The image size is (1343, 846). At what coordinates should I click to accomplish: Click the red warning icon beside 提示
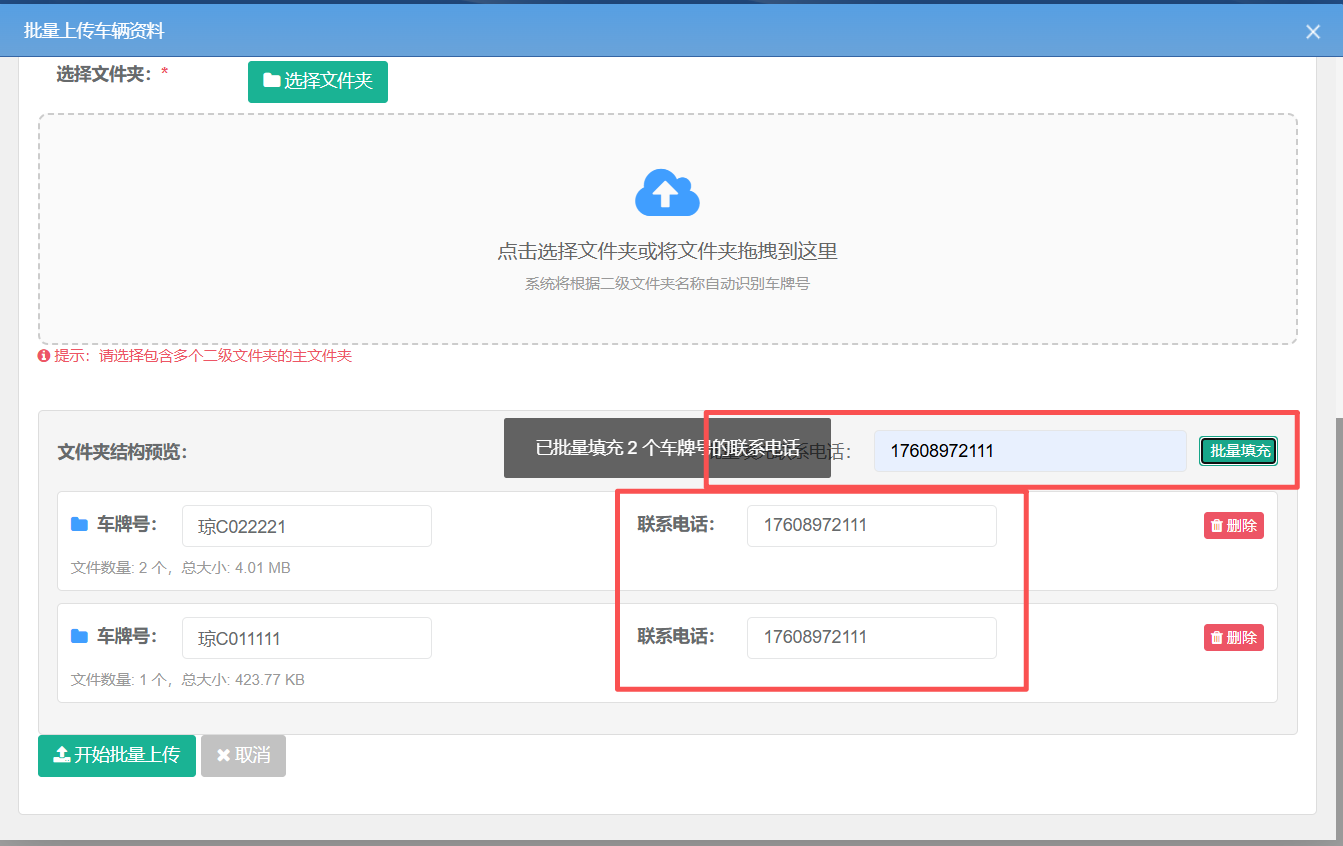44,356
